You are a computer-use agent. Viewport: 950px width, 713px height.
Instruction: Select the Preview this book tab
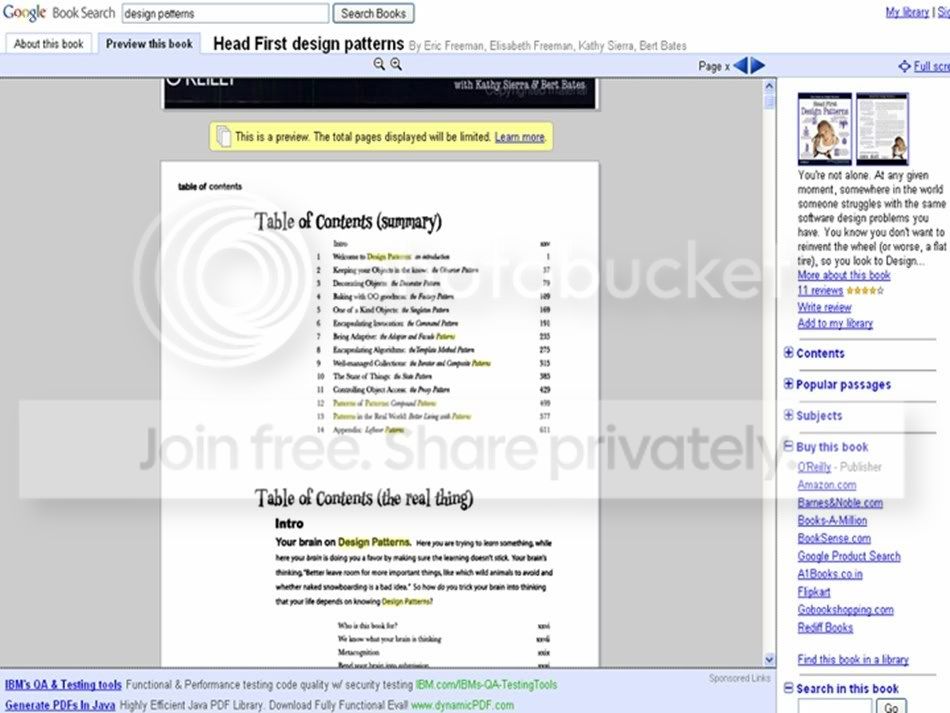click(149, 44)
